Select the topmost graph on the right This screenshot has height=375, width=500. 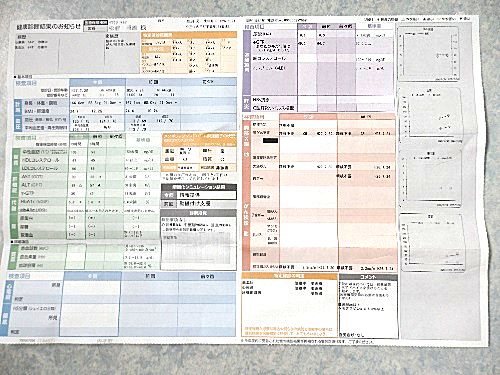click(429, 53)
